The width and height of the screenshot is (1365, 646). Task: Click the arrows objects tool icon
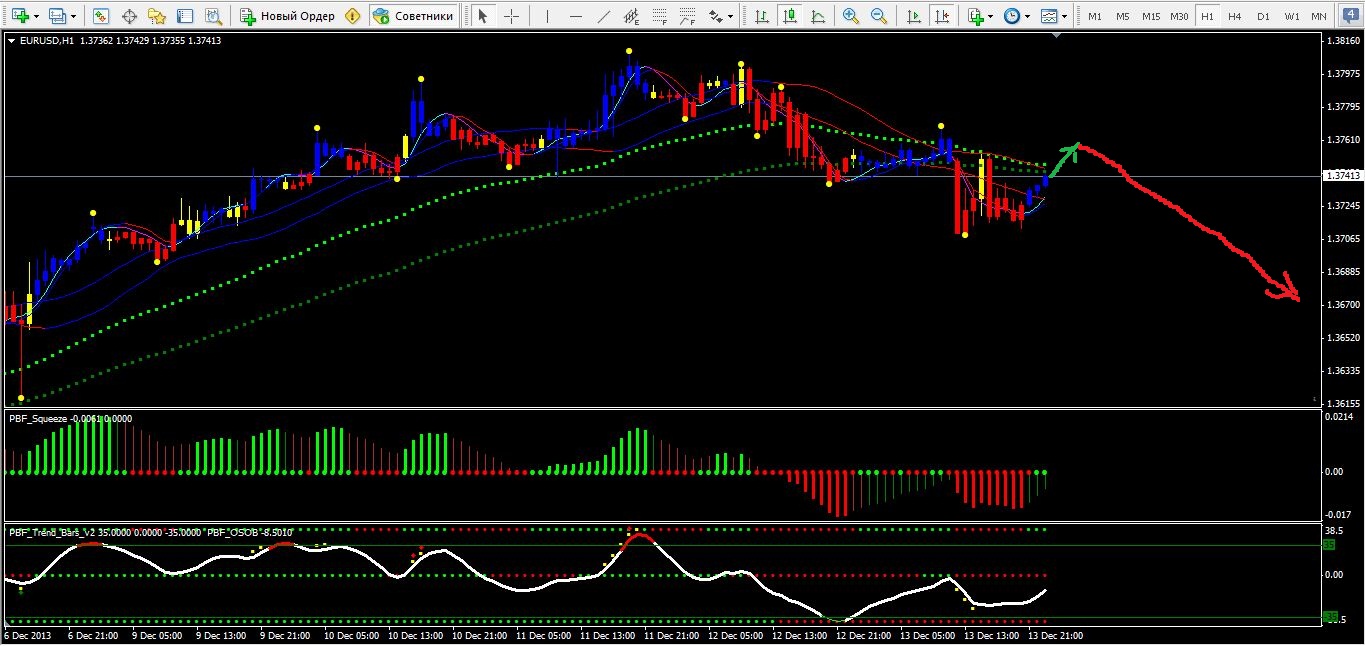(x=716, y=16)
